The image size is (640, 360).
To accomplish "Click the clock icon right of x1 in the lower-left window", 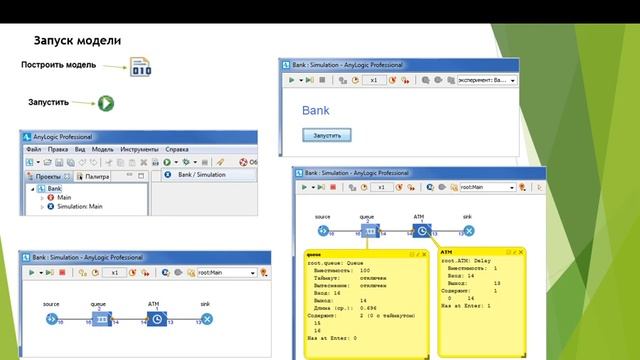I will [132, 273].
